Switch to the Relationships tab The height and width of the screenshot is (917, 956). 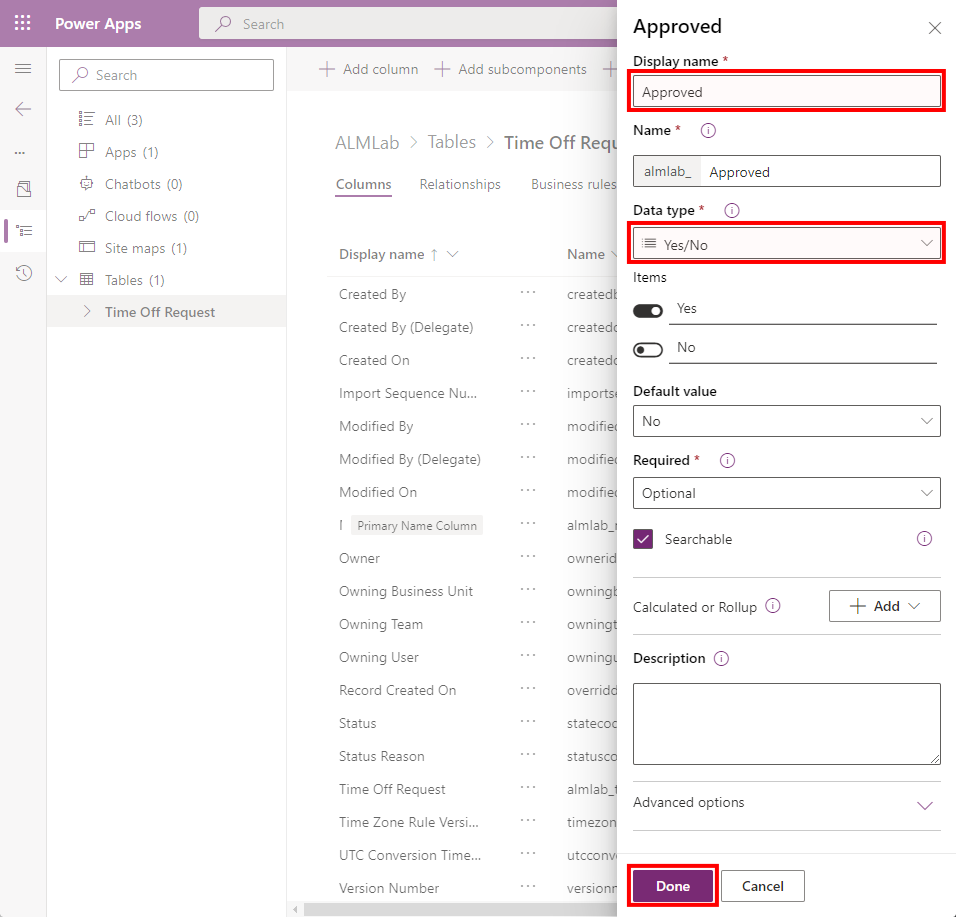[460, 184]
